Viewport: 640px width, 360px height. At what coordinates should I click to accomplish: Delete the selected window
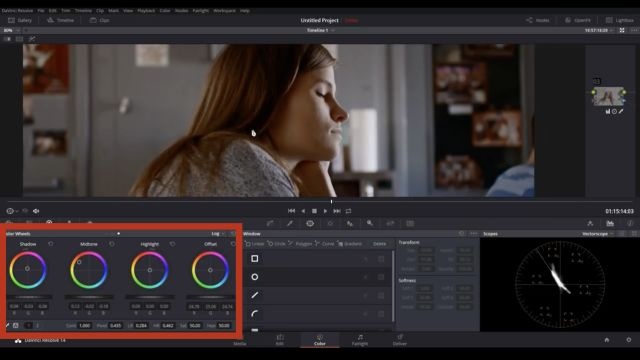[x=379, y=244]
